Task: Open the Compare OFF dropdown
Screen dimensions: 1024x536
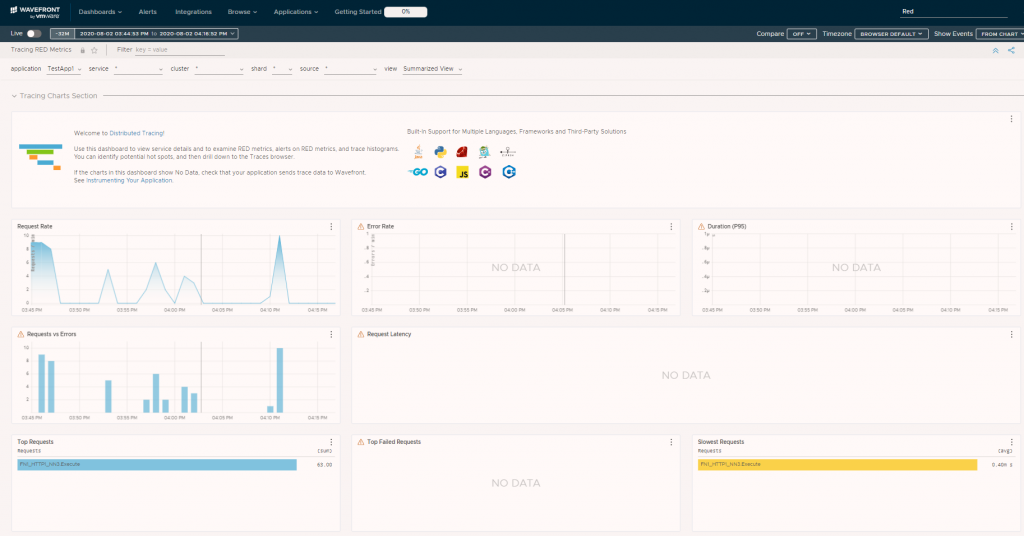Action: 801,34
